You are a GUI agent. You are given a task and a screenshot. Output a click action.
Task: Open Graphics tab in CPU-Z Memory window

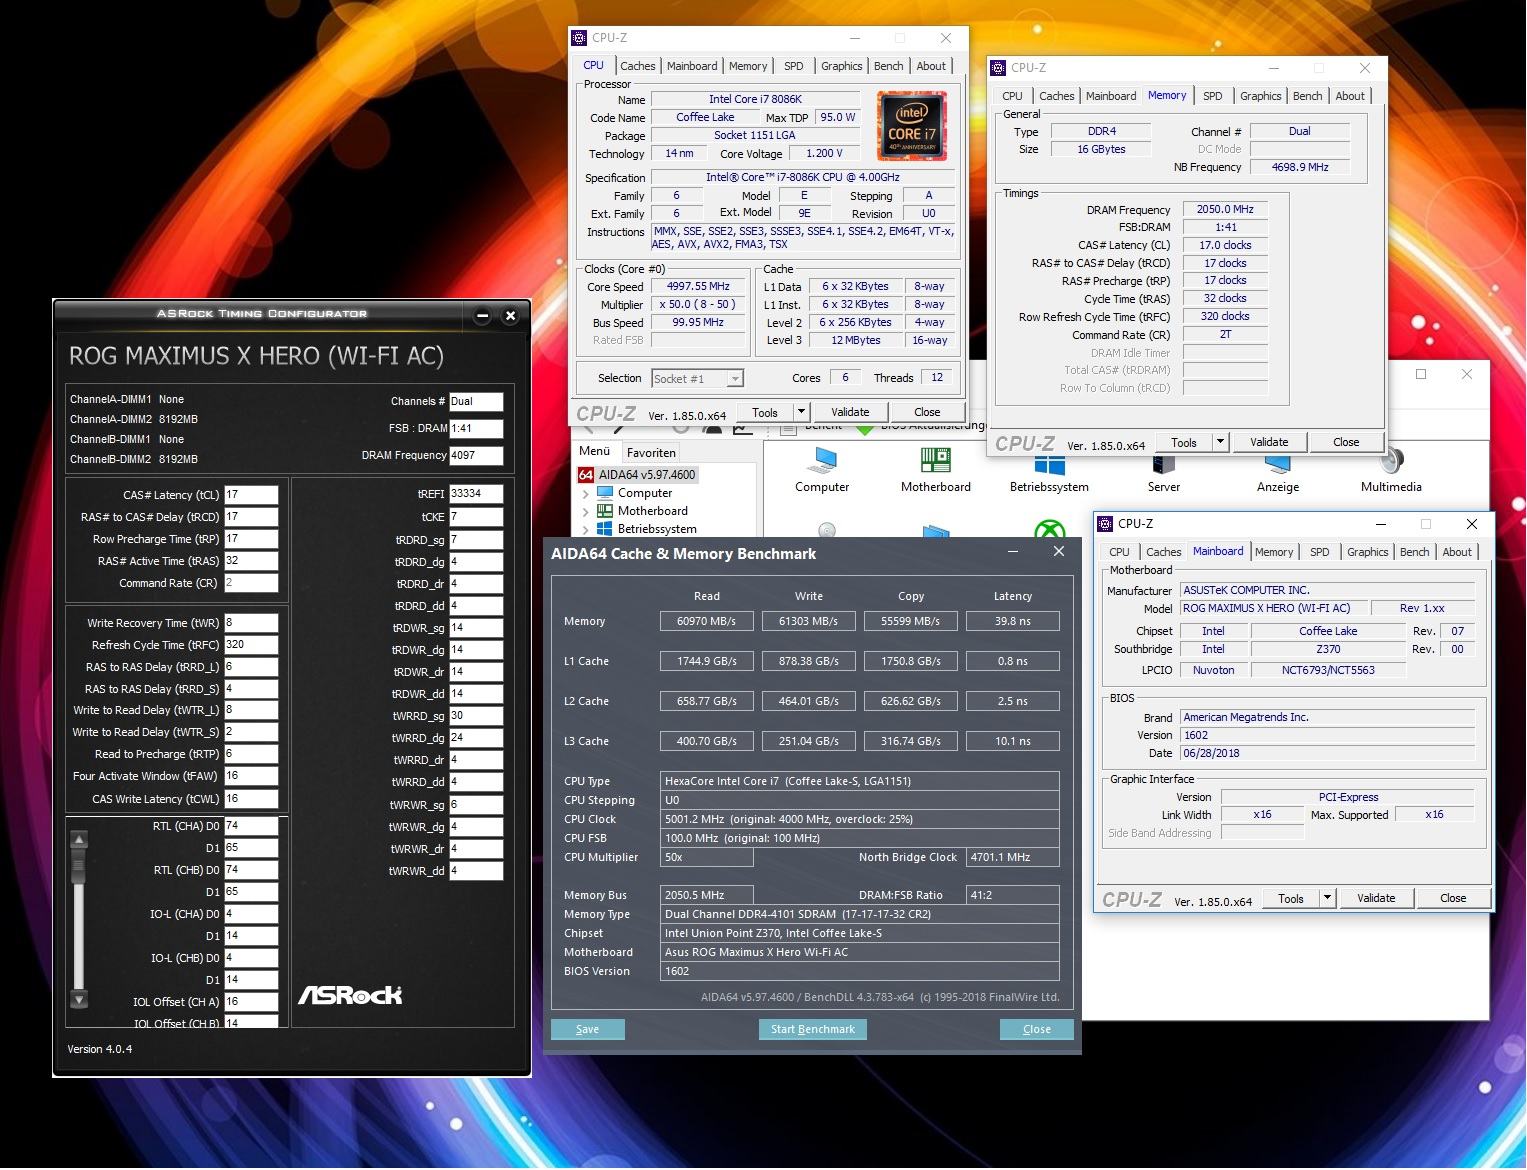pos(1260,96)
